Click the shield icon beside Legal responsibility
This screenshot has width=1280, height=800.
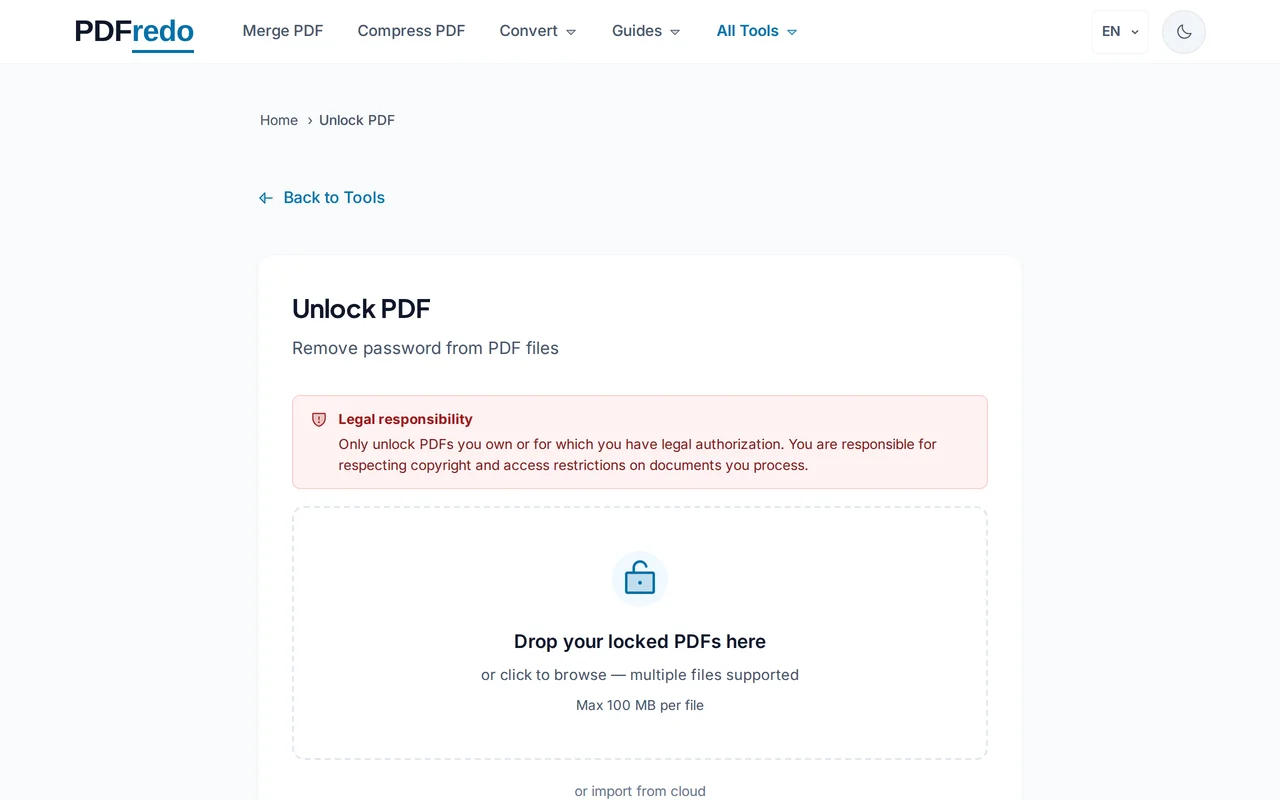pyautogui.click(x=318, y=420)
